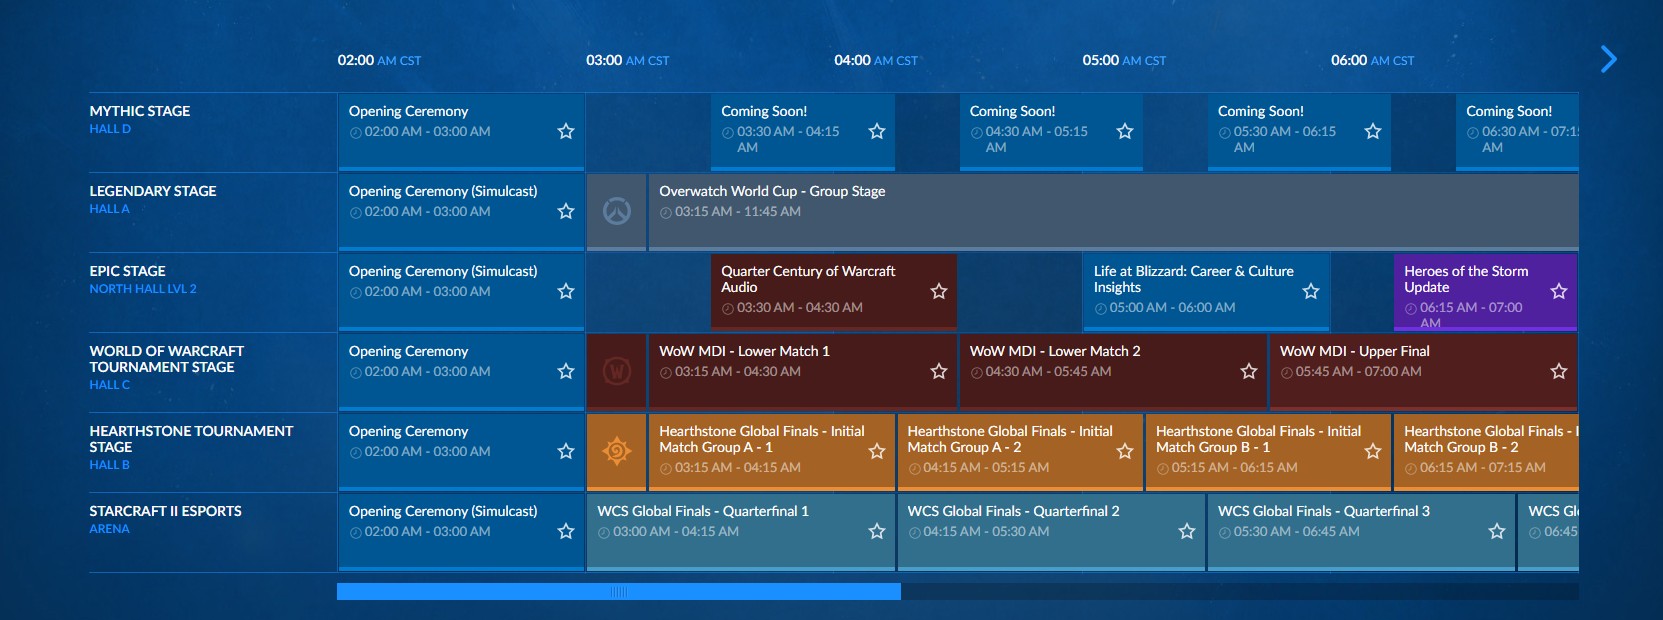Star Quarter Century of Warcraft Audio
This screenshot has height=620, width=1663.
point(939,291)
